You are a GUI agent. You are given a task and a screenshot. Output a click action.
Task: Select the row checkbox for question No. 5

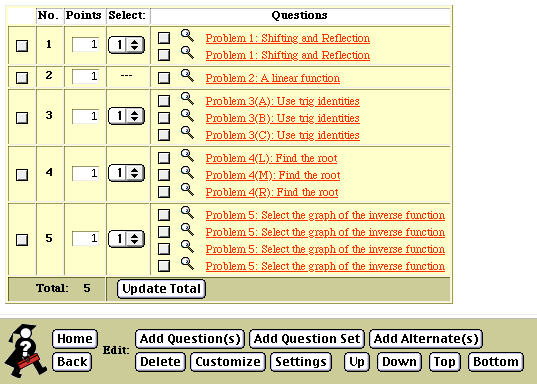tap(22, 240)
